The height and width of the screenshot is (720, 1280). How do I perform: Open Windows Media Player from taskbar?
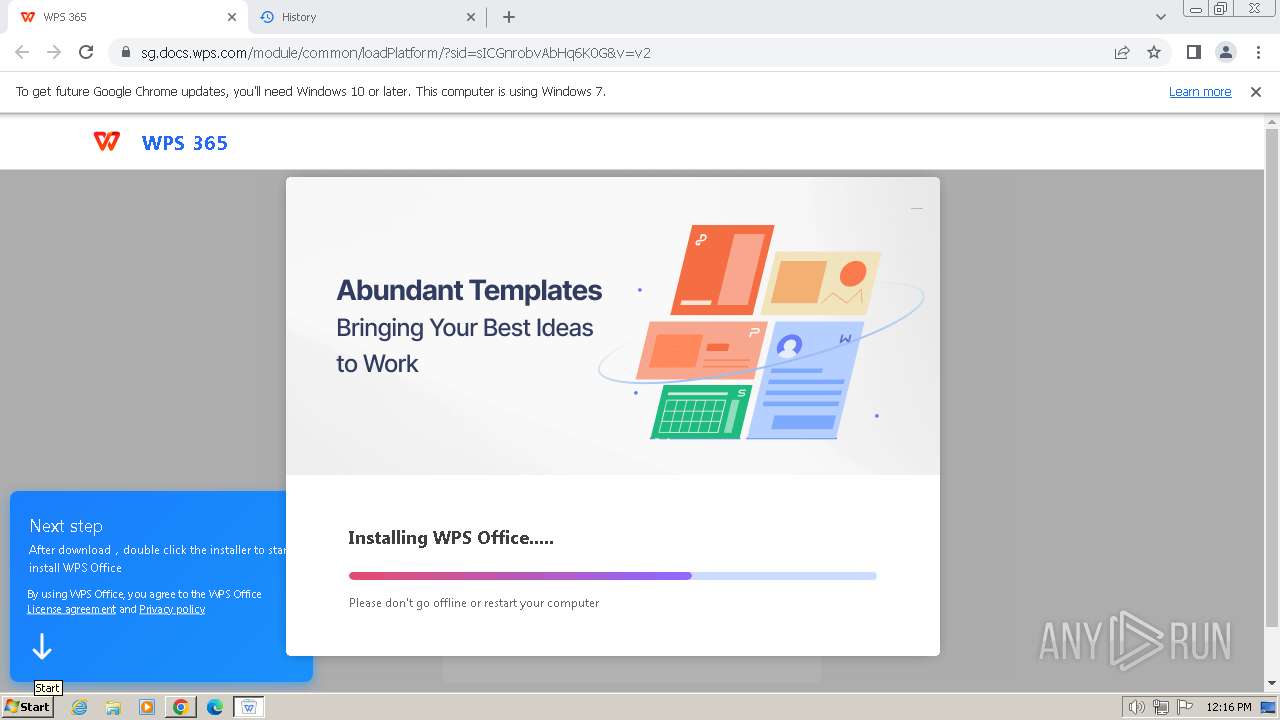click(147, 707)
